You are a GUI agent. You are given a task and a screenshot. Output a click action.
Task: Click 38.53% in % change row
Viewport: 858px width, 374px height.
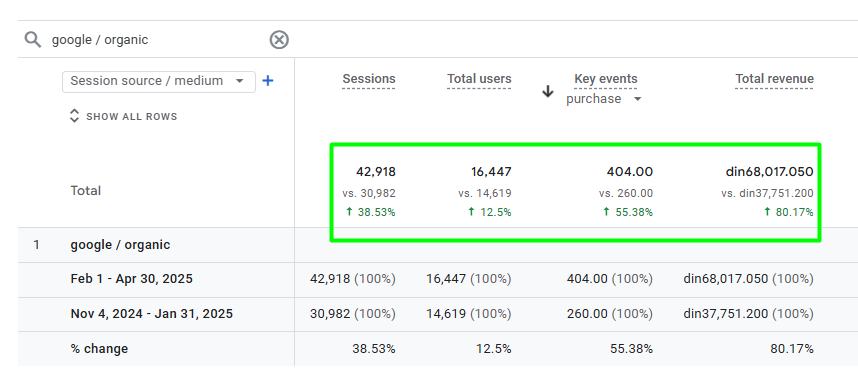click(374, 349)
